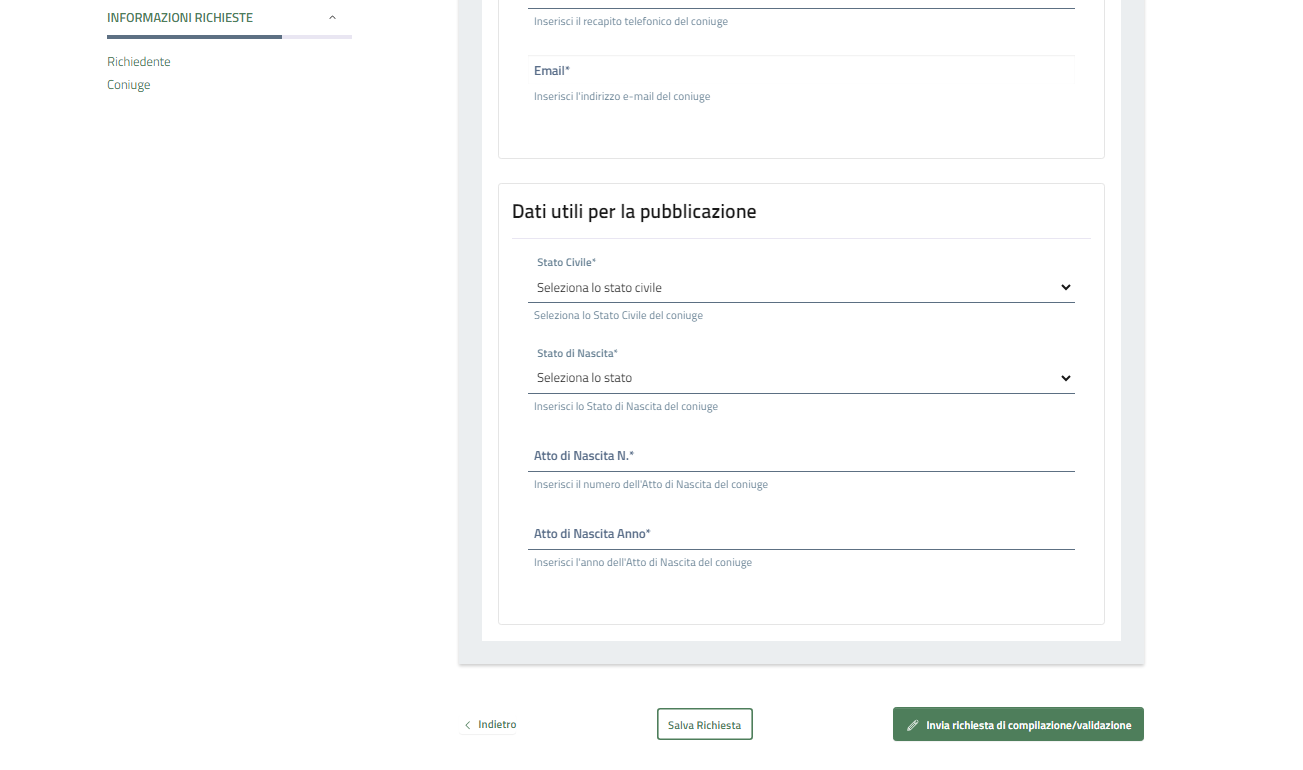The image size is (1303, 770).
Task: Click the Stato di Nascita chevron arrow
Action: point(1065,379)
